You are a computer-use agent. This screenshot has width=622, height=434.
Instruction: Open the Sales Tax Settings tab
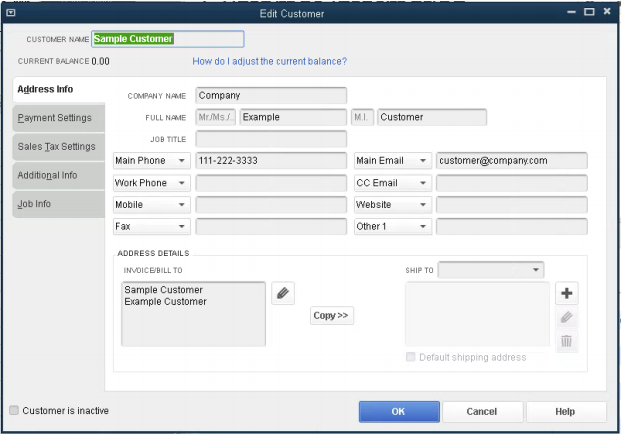coord(56,146)
